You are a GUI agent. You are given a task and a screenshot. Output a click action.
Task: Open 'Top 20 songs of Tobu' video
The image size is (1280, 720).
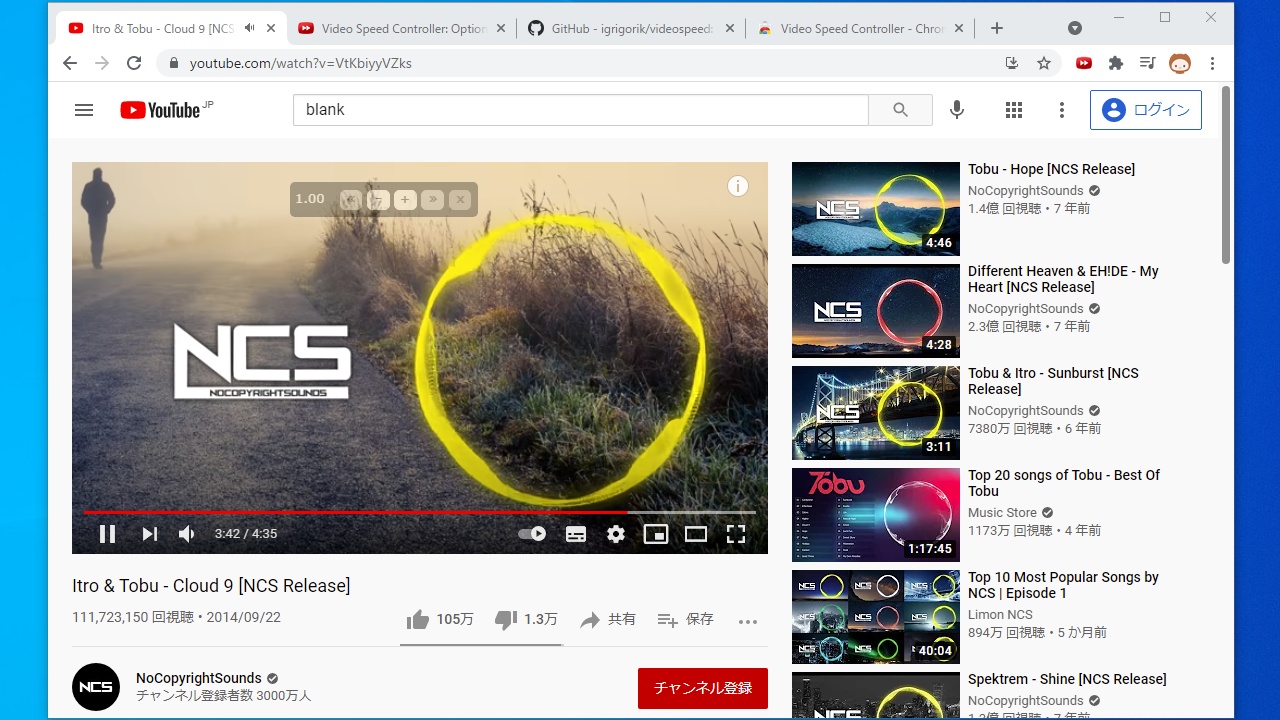click(x=1064, y=483)
